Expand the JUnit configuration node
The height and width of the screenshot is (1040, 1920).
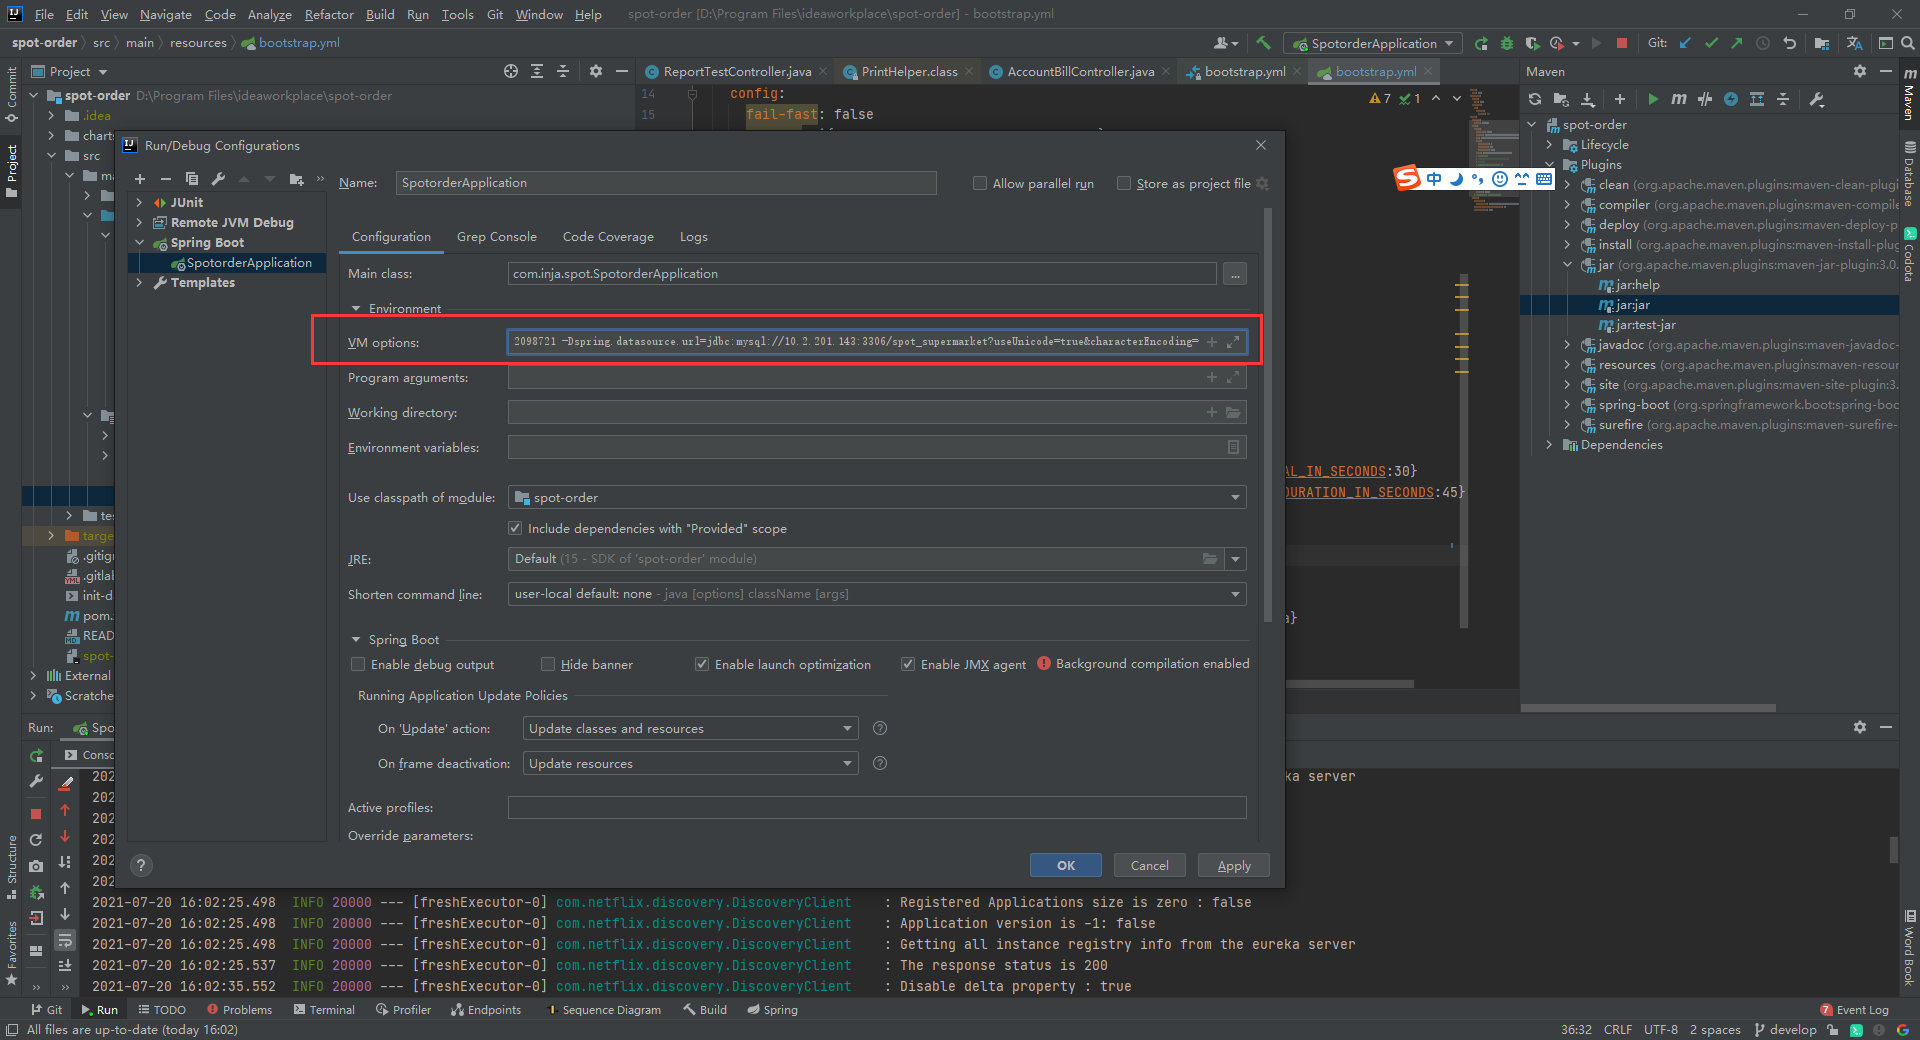pos(139,202)
